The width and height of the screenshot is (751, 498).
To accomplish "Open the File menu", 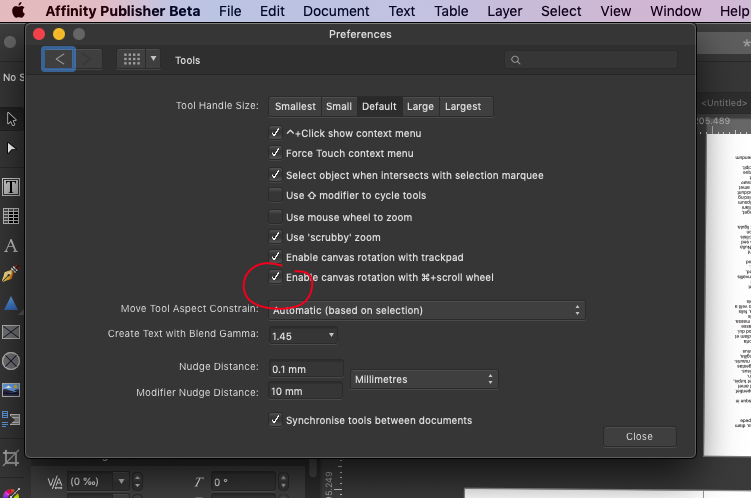I will click(230, 11).
